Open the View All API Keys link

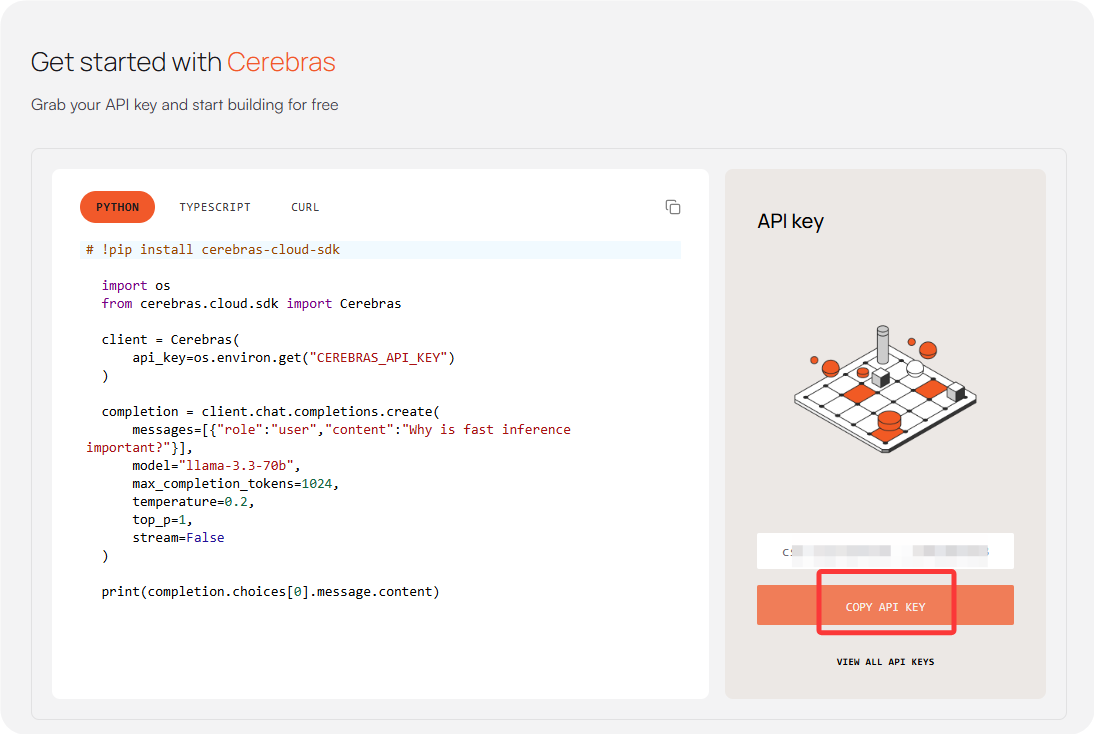(885, 662)
